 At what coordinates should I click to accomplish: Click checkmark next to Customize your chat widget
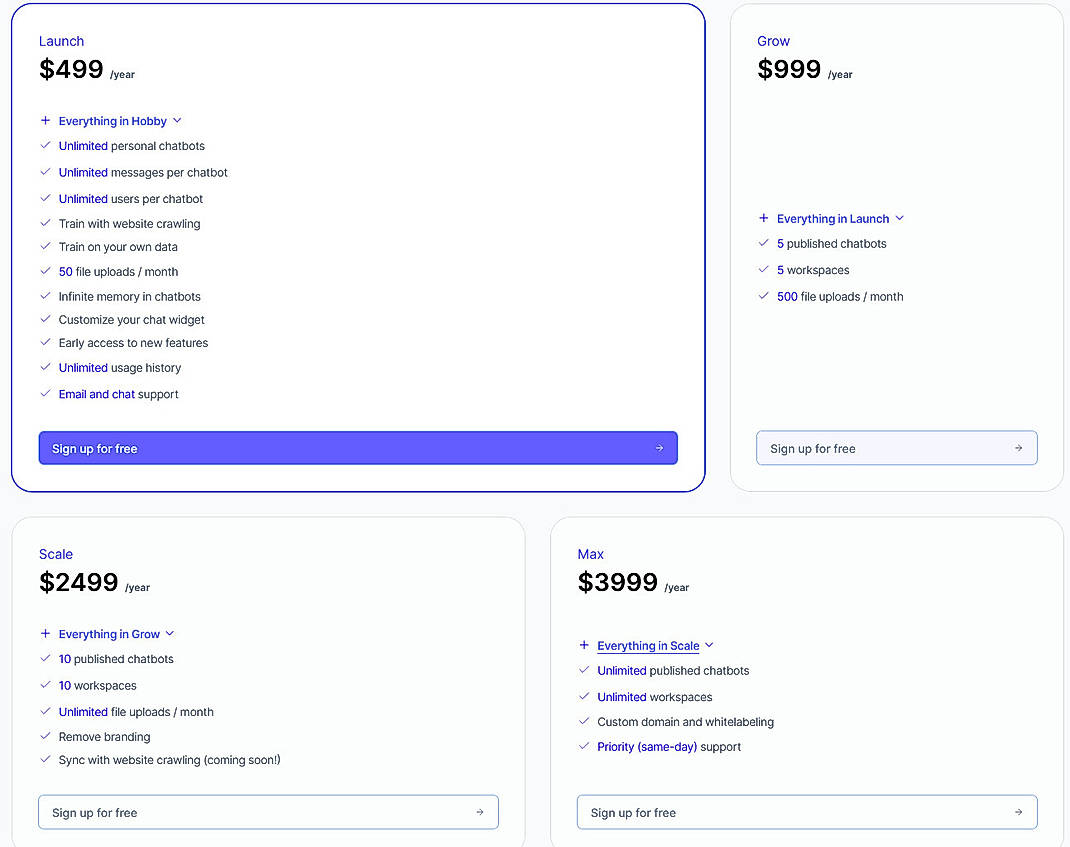pyautogui.click(x=45, y=319)
